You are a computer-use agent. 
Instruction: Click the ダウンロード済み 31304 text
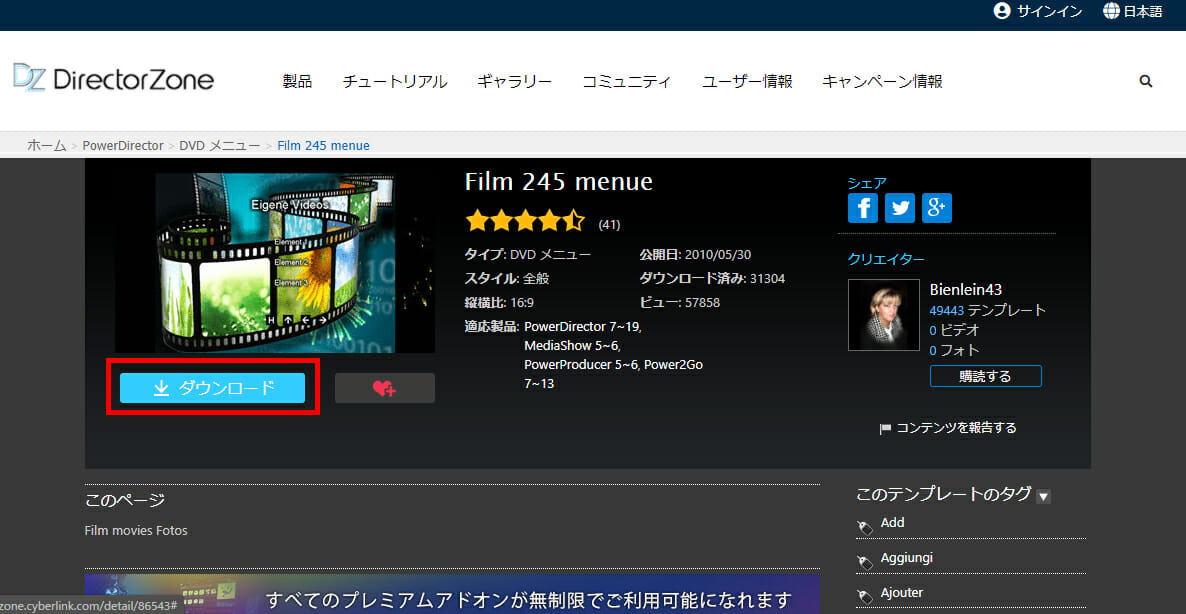(712, 278)
